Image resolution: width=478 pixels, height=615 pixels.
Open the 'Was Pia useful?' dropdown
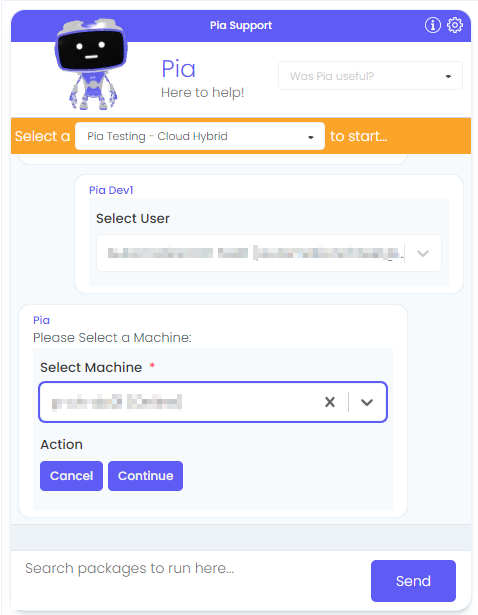pyautogui.click(x=370, y=76)
